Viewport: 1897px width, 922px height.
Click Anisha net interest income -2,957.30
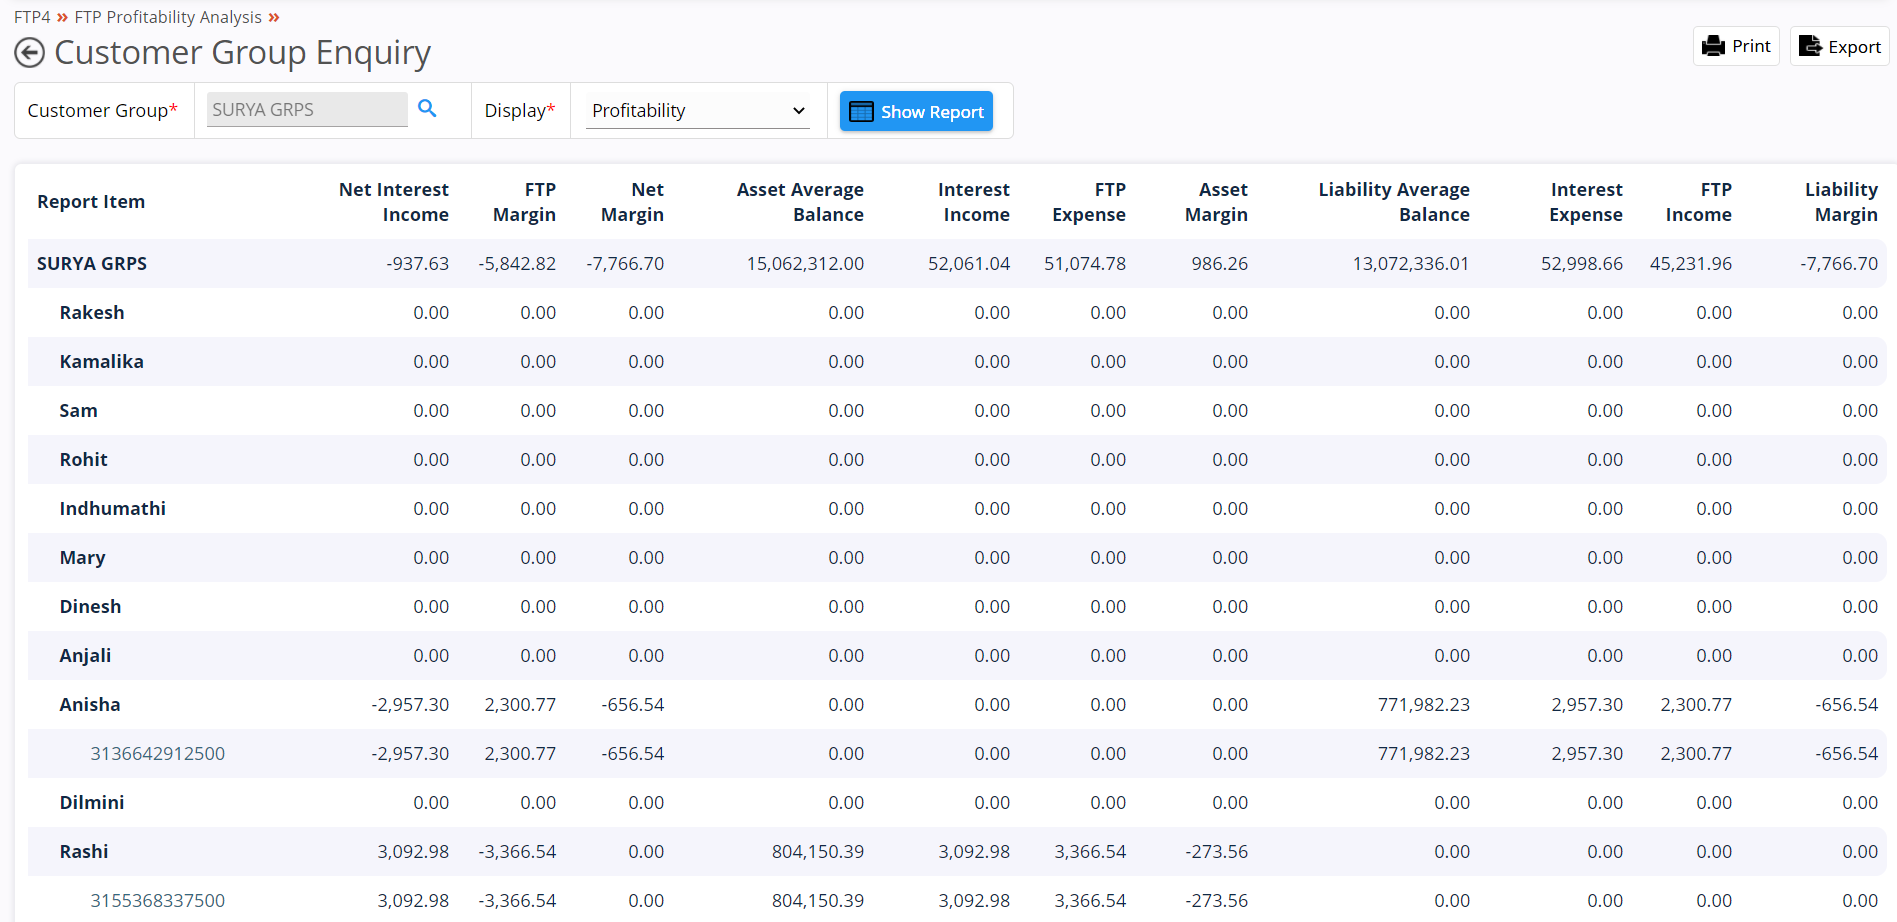pyautogui.click(x=410, y=705)
